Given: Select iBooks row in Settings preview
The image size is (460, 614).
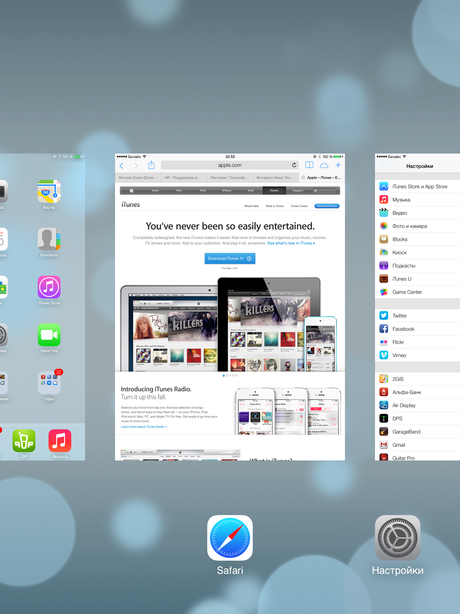Looking at the screenshot, I should 417,239.
